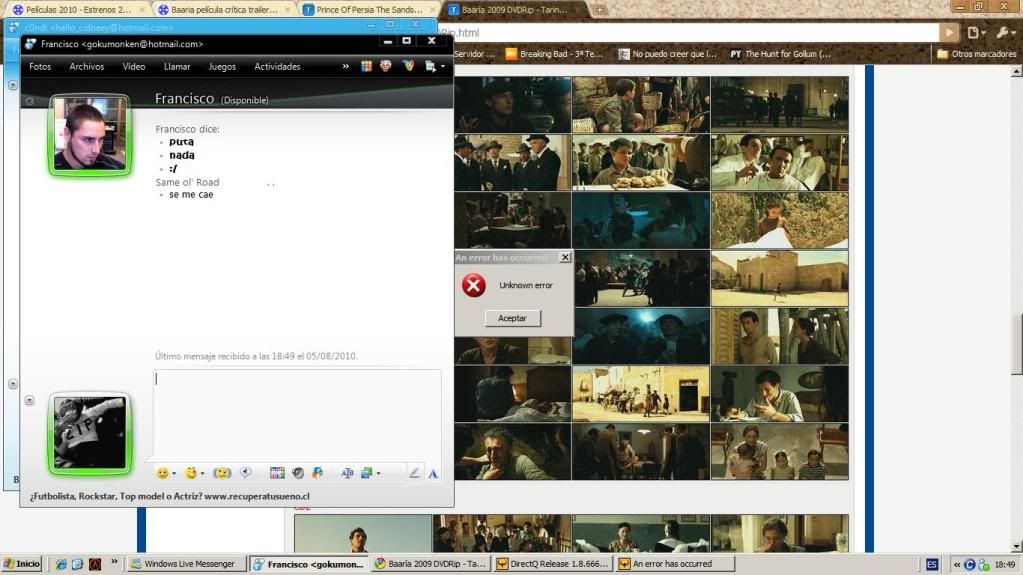Viewport: 1023px width, 575px height.
Task: Click the gray round icon in chat toolbar
Action: [298, 473]
